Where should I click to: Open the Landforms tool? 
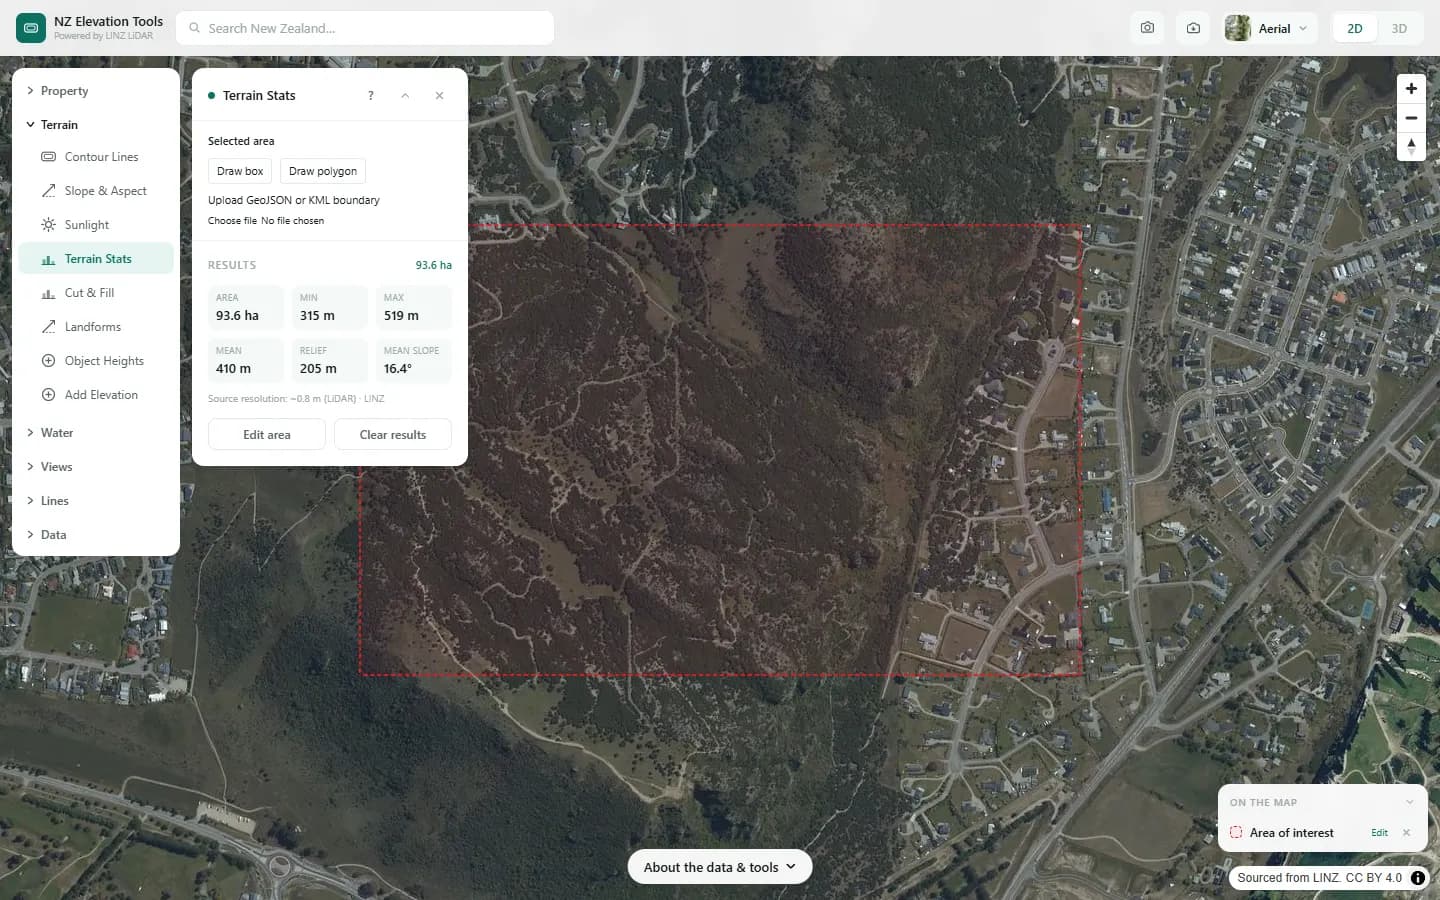coord(96,327)
